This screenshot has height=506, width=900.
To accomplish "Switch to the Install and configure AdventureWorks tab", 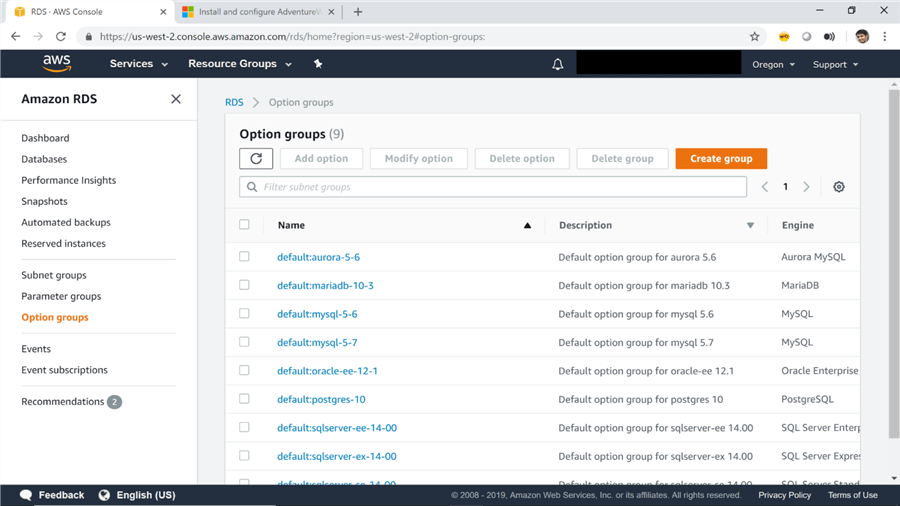I will [x=258, y=12].
